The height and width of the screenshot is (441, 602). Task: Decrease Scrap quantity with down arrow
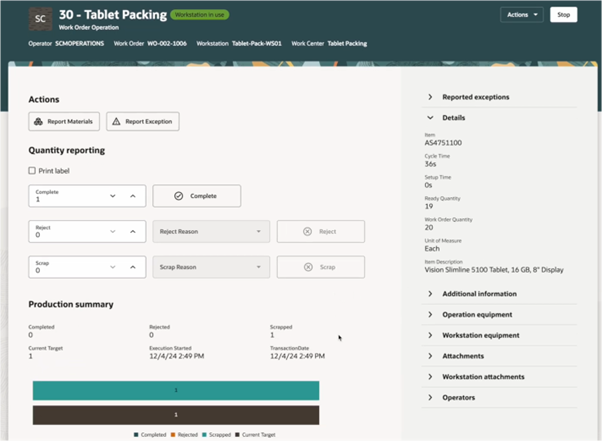(x=112, y=267)
